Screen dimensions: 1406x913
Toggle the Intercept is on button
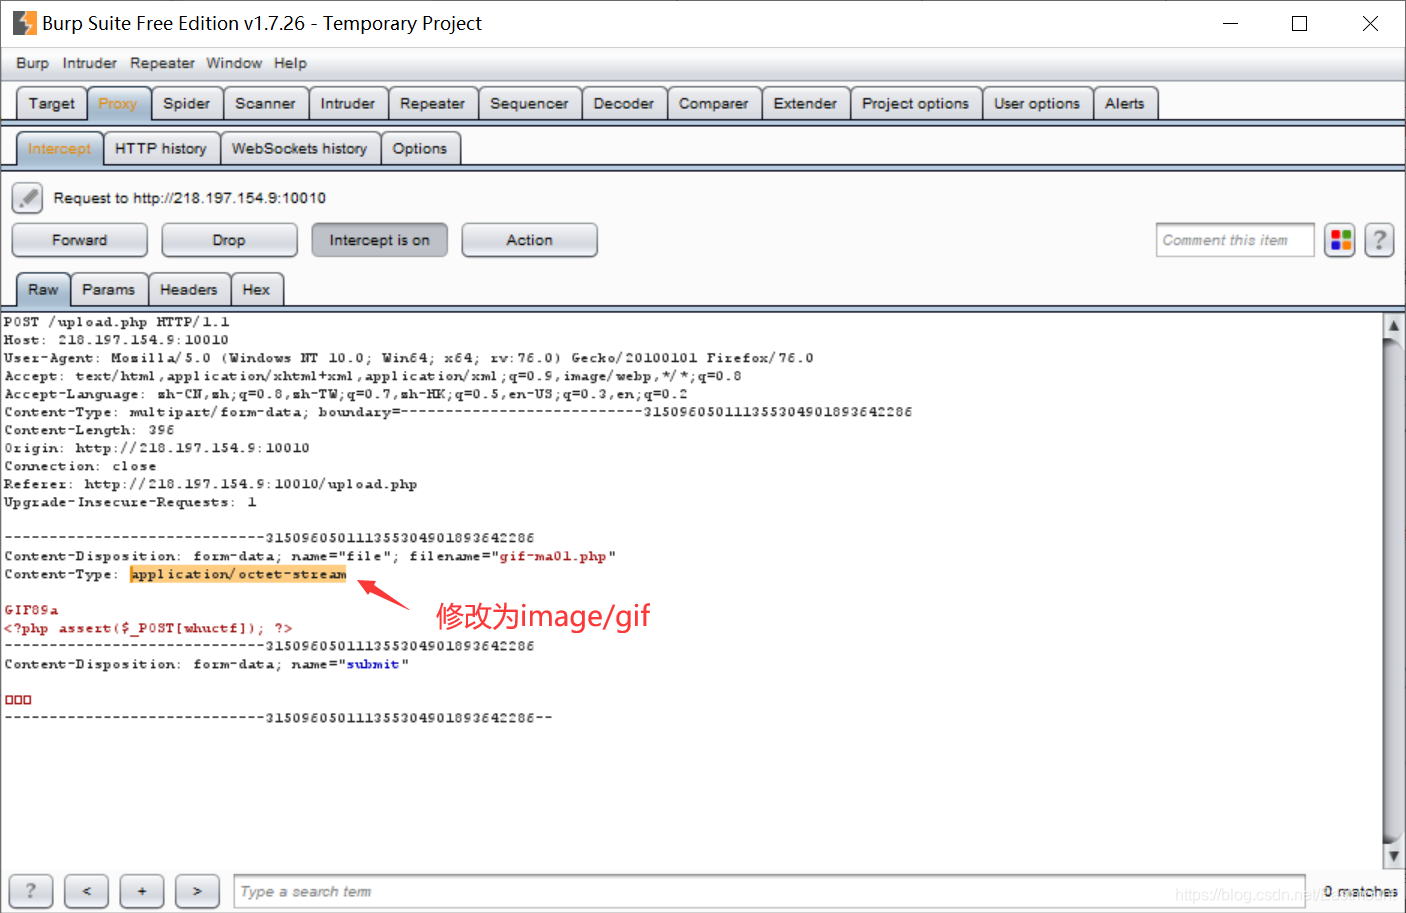coord(379,240)
